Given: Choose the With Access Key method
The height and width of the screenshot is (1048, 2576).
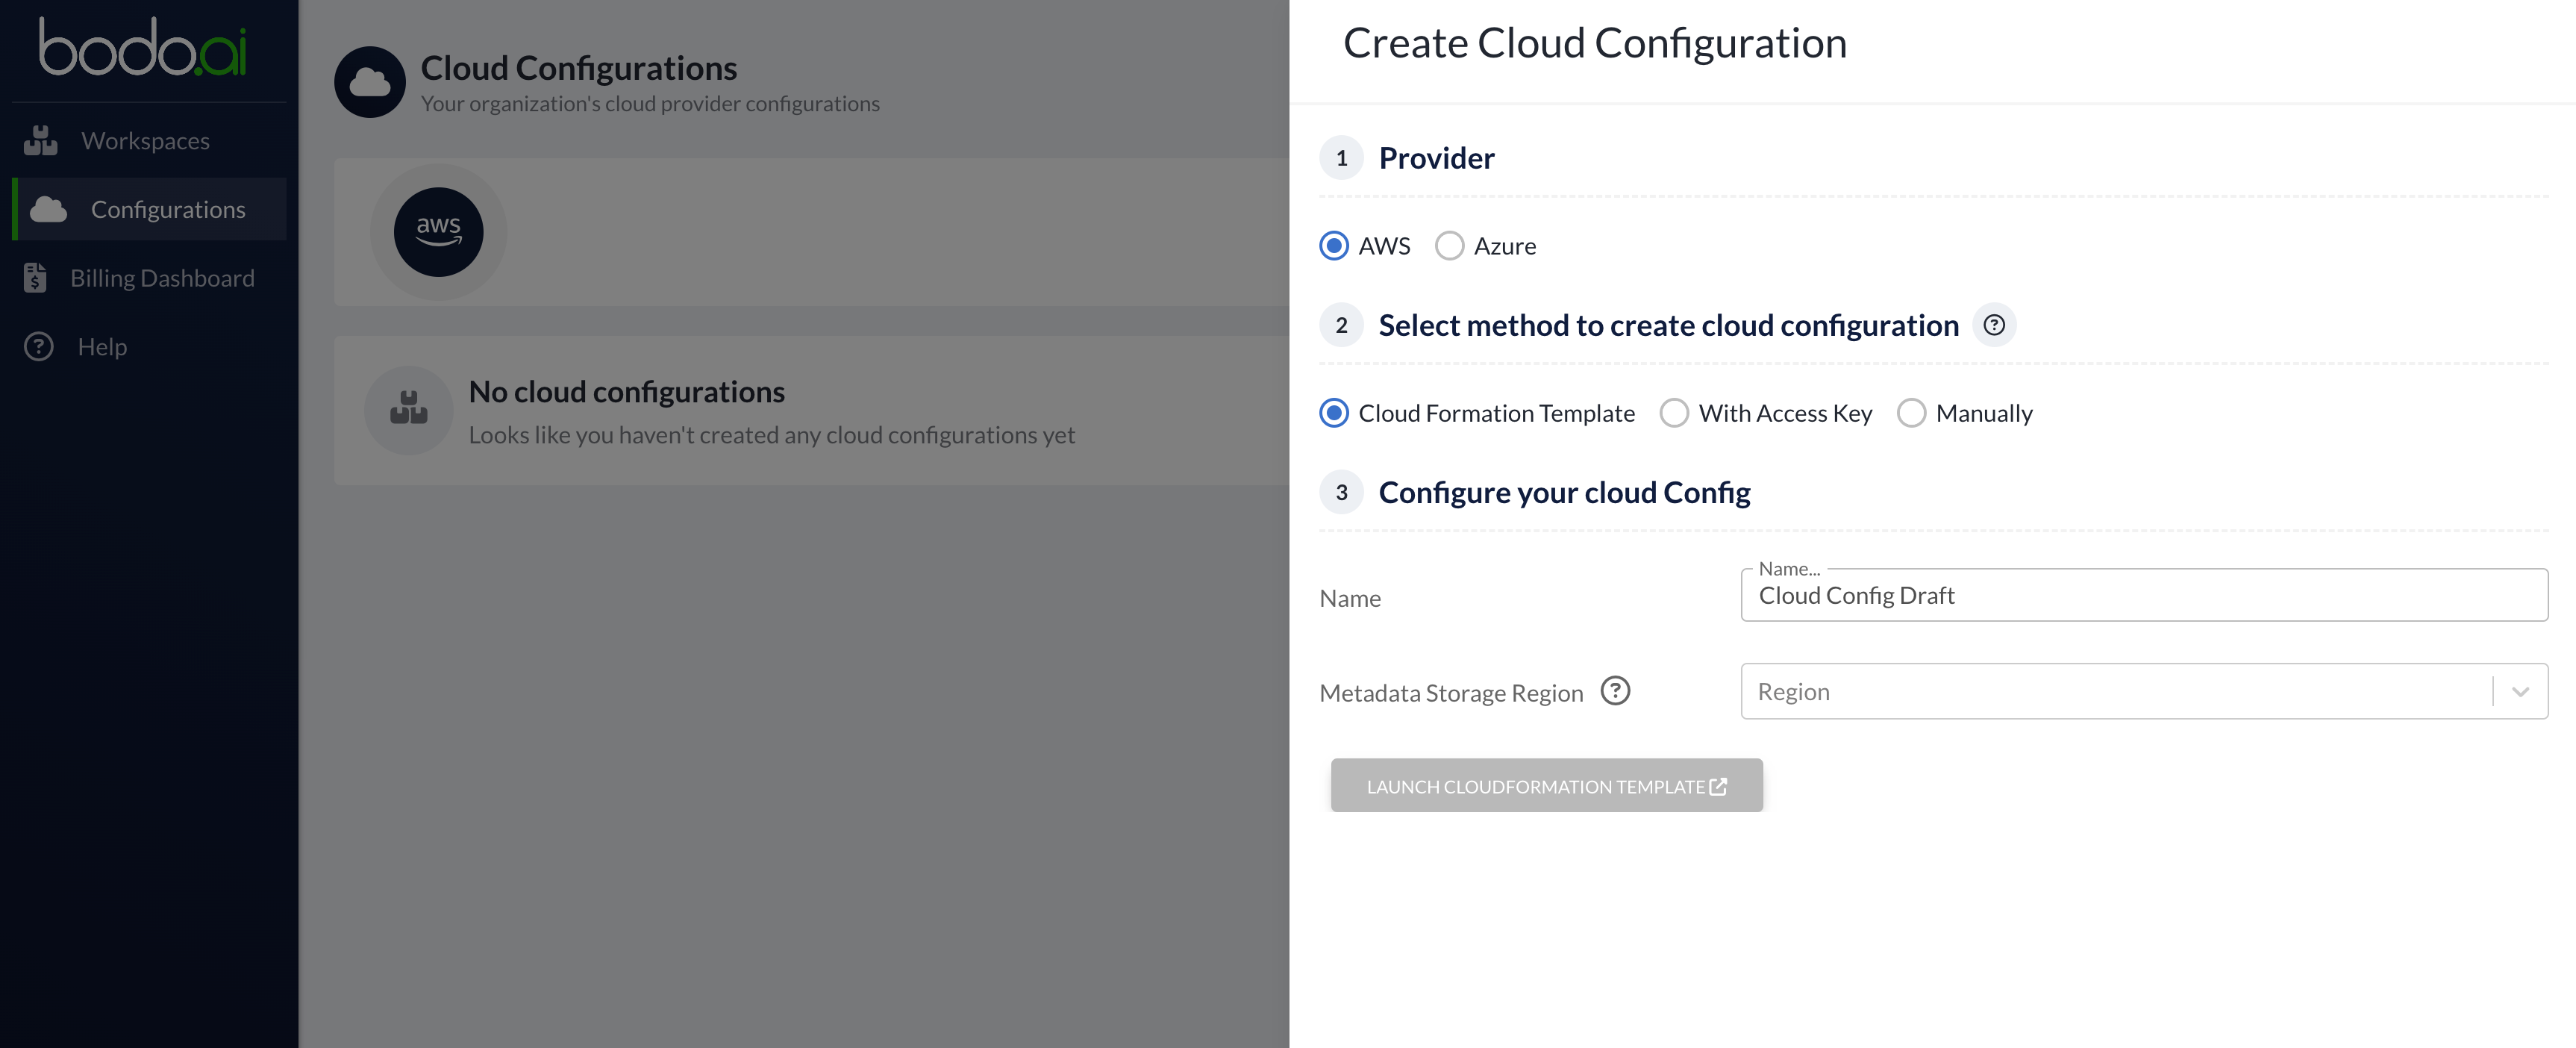Looking at the screenshot, I should (1674, 413).
